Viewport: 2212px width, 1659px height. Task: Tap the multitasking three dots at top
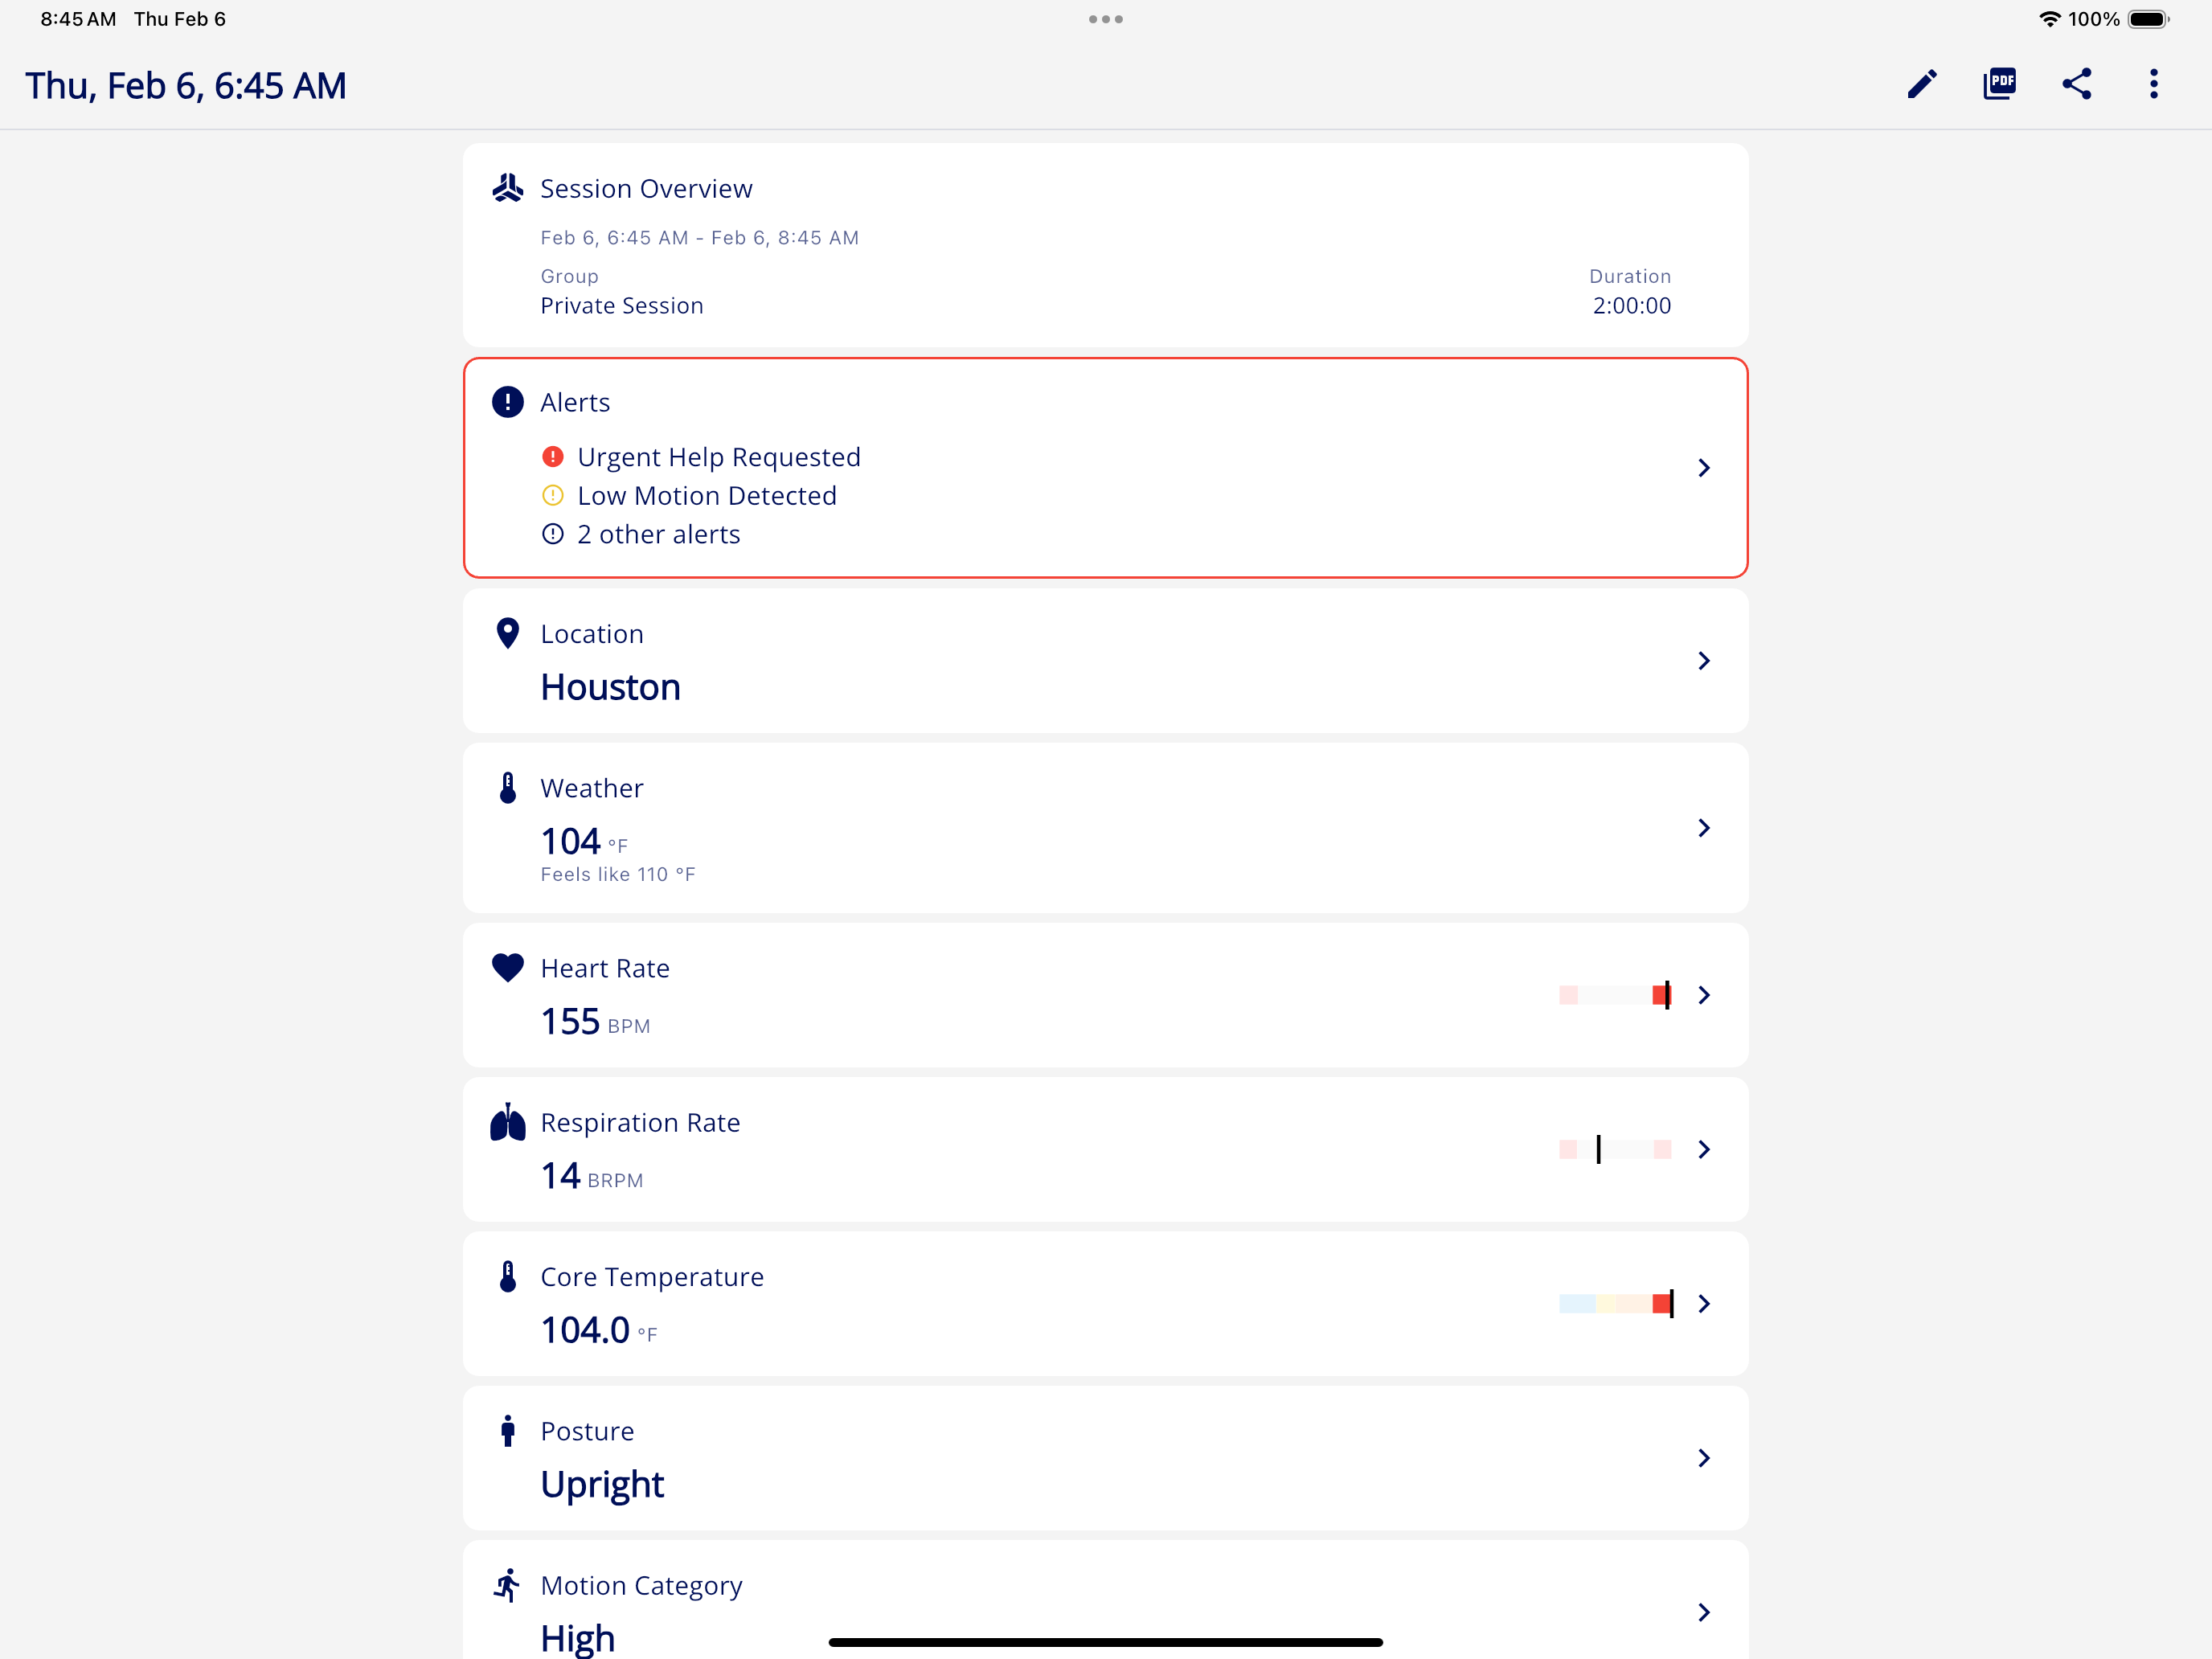tap(1106, 19)
